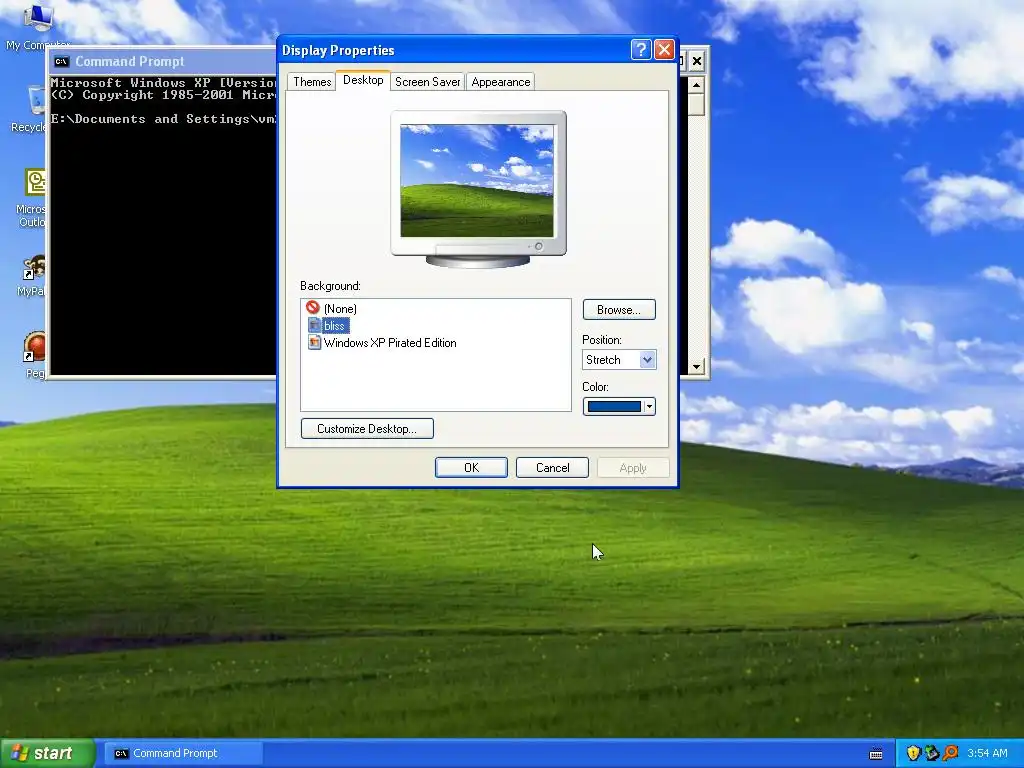1024x768 pixels.
Task: Click the blue background color swatch
Action: 614,406
